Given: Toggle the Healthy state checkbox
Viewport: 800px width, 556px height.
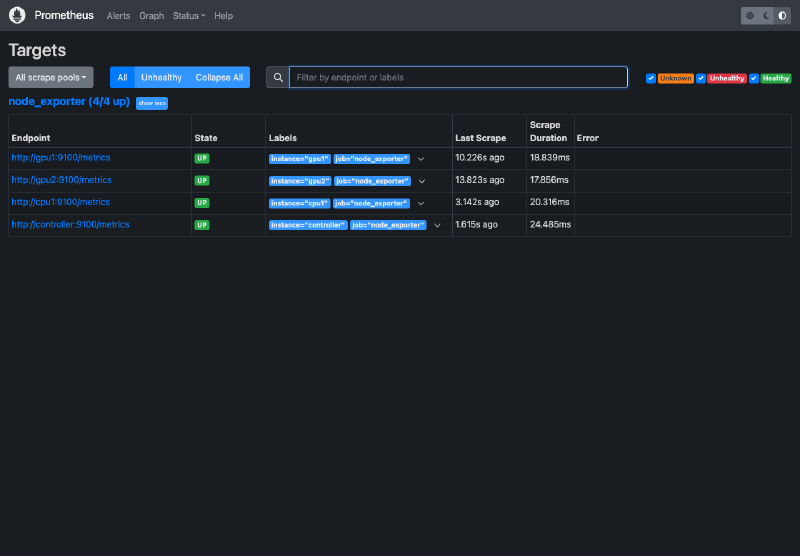Looking at the screenshot, I should [754, 78].
